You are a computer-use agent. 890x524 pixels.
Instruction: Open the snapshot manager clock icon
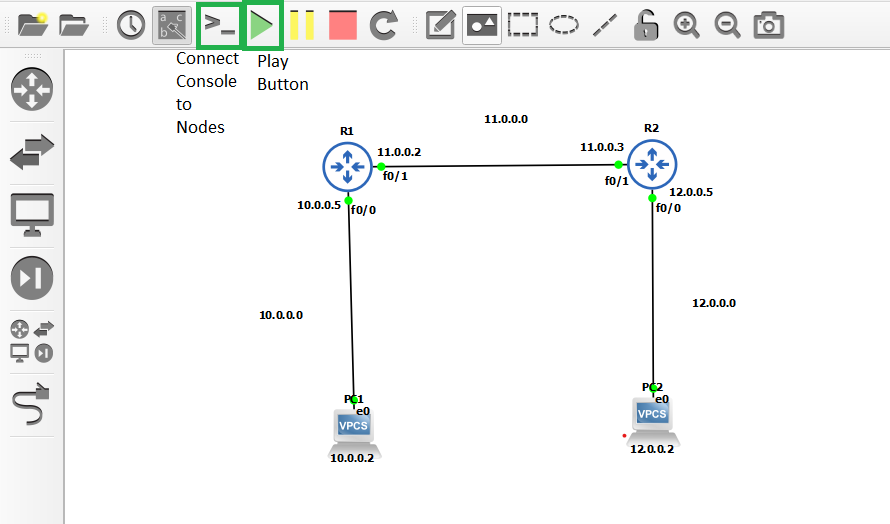click(x=130, y=25)
